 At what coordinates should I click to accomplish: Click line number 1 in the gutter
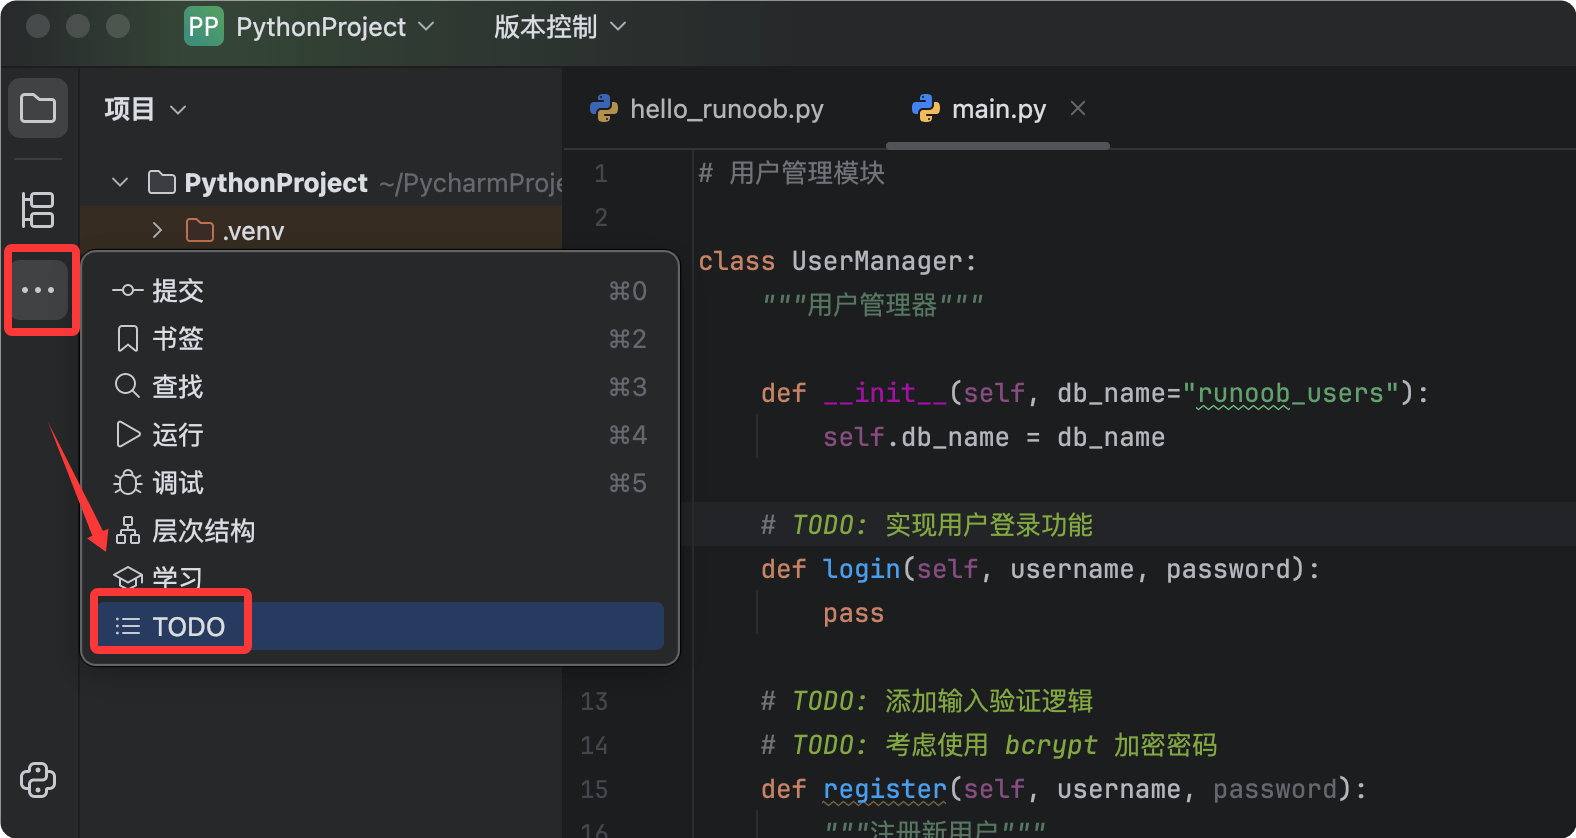tap(601, 173)
